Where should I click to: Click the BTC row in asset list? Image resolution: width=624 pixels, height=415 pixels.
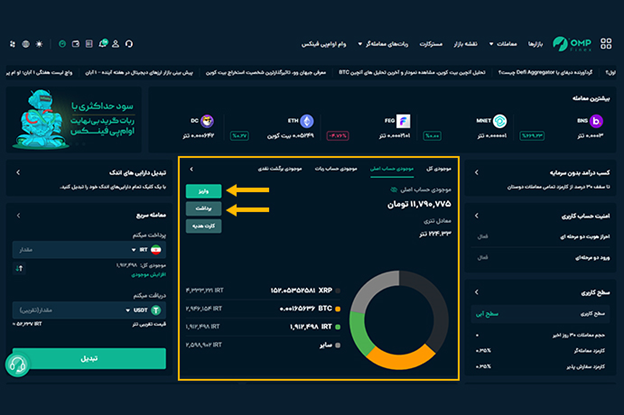click(263, 308)
